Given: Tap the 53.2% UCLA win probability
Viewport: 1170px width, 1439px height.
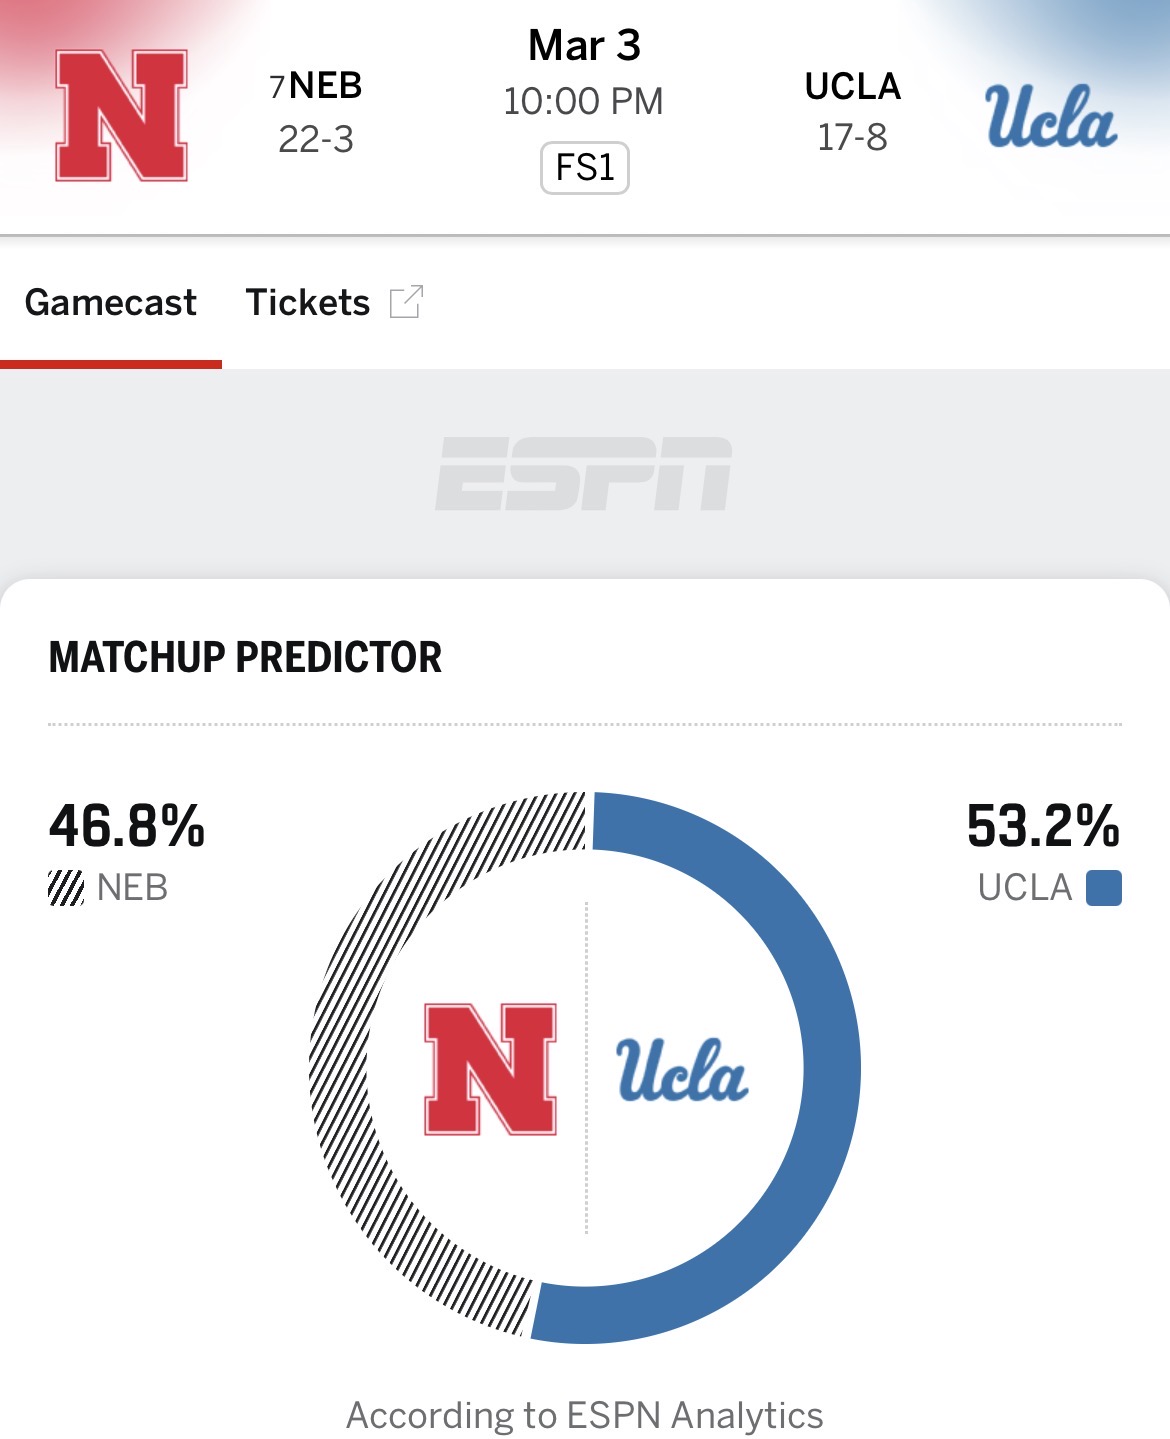Looking at the screenshot, I should coord(1043,827).
